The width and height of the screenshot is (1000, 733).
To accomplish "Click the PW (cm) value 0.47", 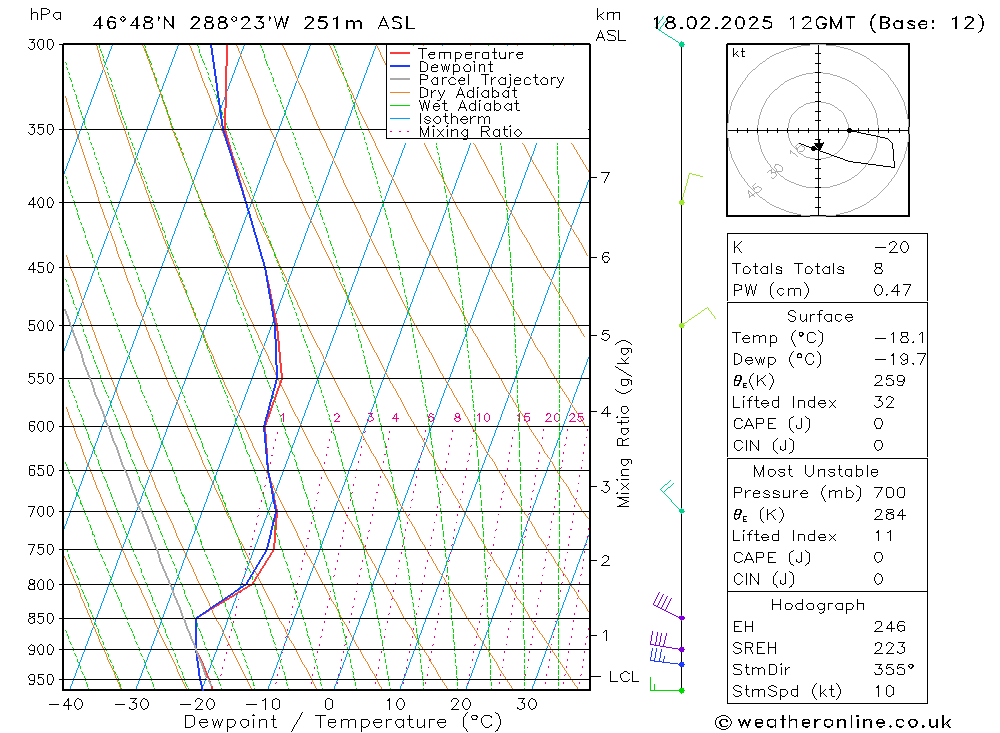I will [x=892, y=290].
